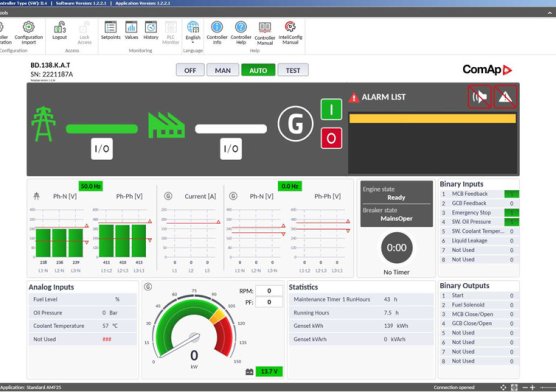Click the Engine state Ready field

pyautogui.click(x=396, y=193)
